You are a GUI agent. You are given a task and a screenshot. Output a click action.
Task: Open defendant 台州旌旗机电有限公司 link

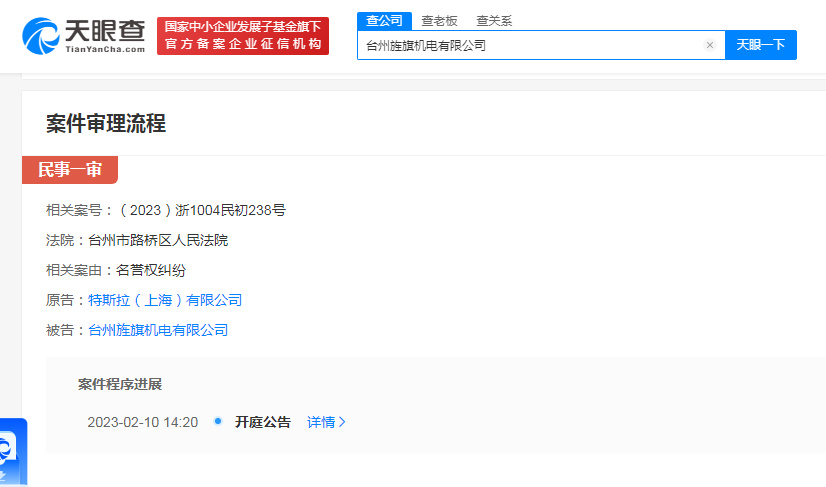158,330
